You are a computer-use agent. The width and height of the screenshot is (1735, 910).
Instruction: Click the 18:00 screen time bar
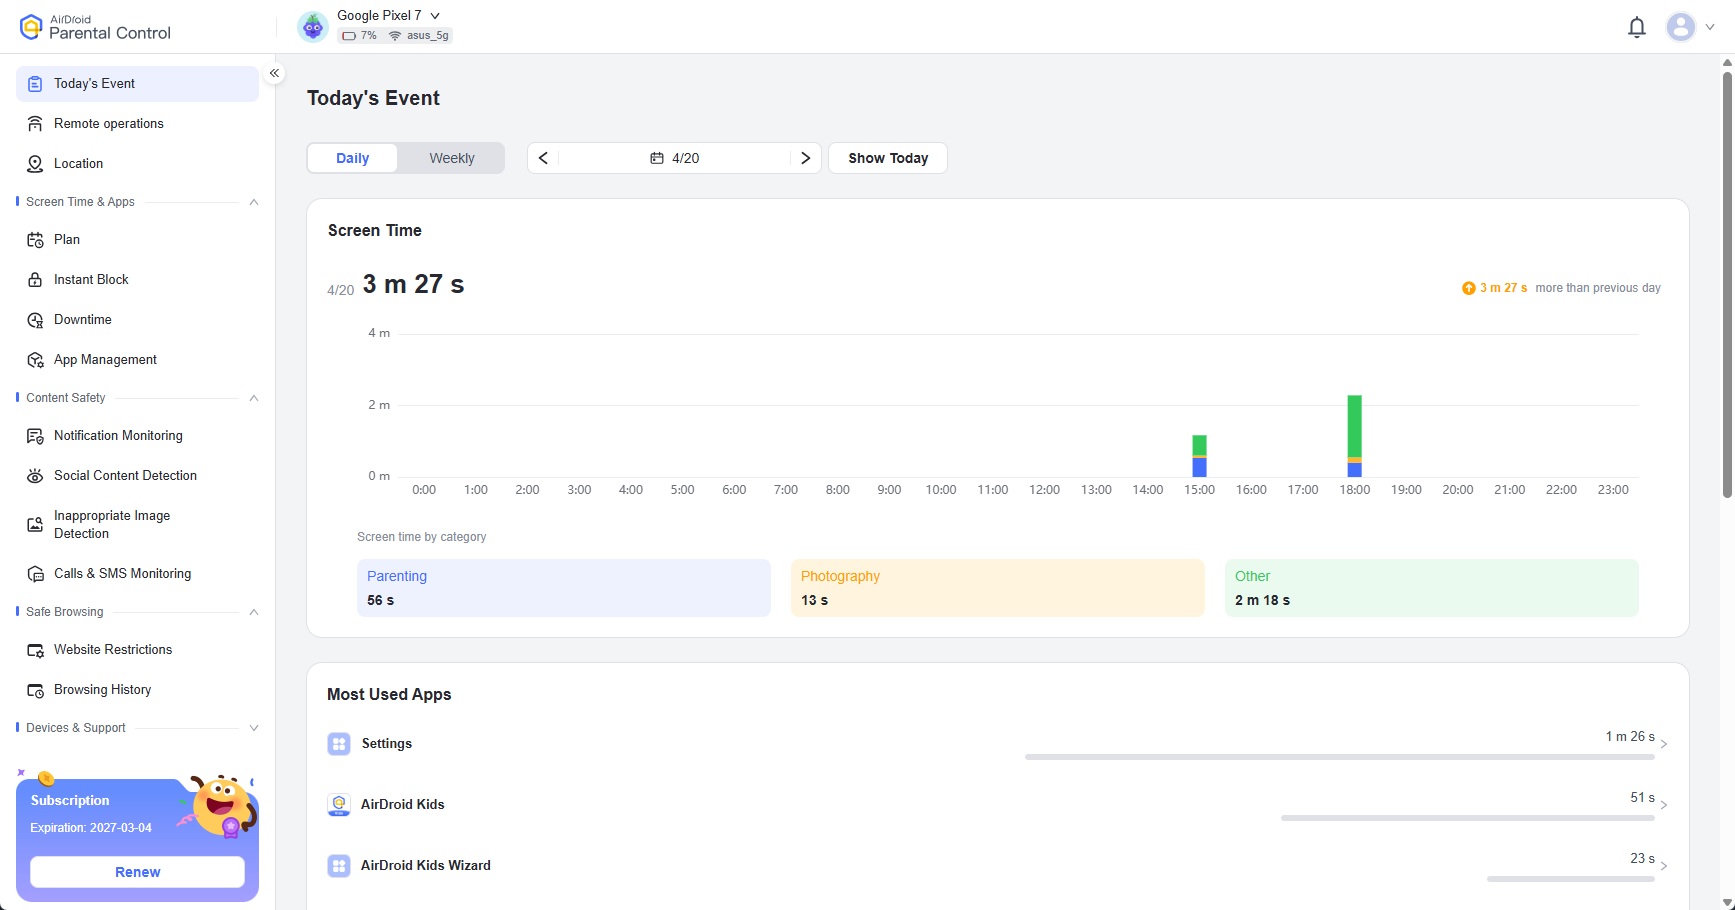(x=1354, y=436)
